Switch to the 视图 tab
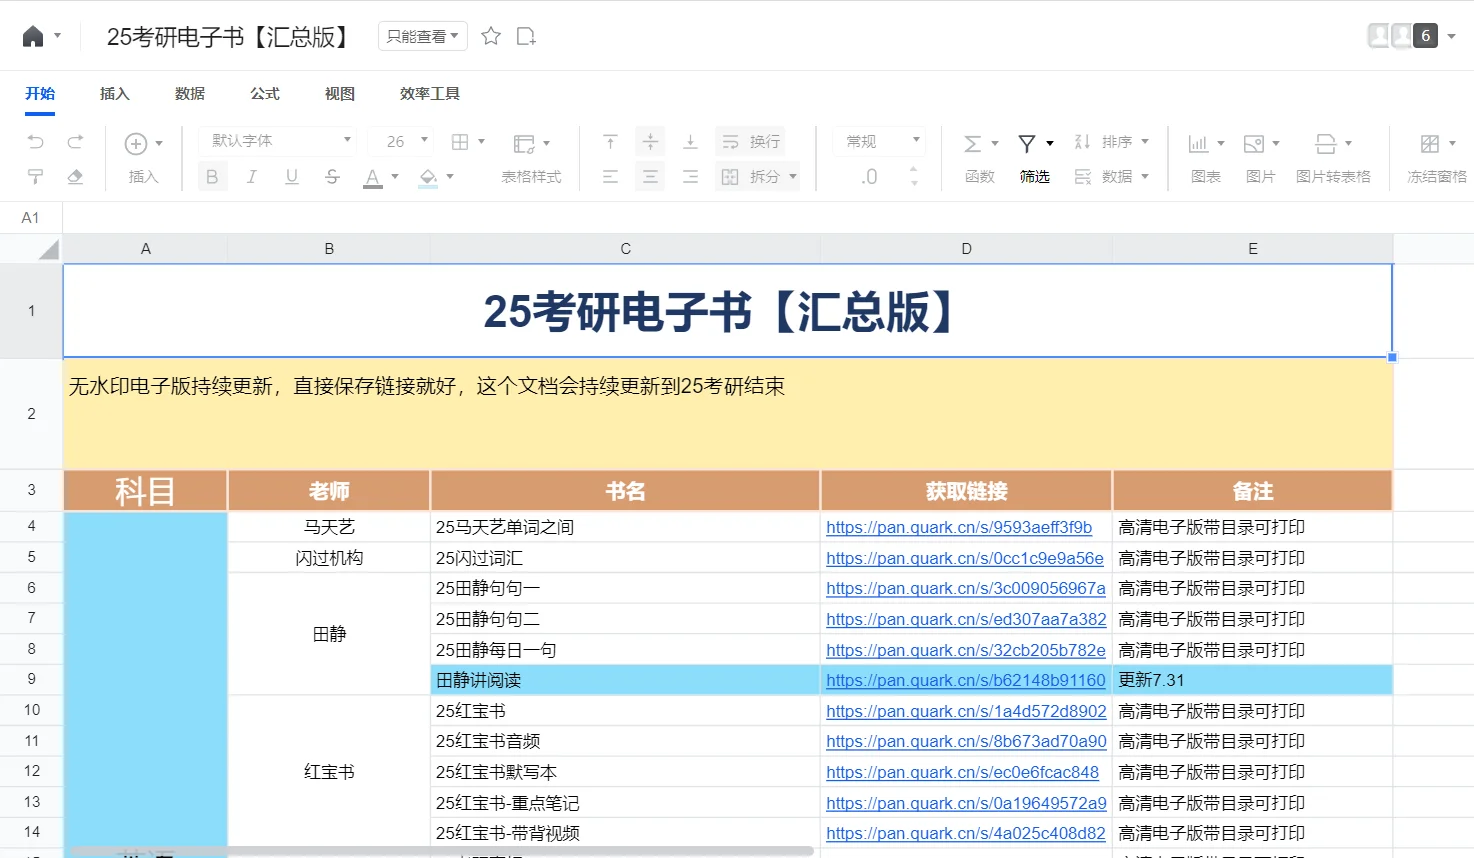Image resolution: width=1474 pixels, height=858 pixels. click(x=340, y=93)
